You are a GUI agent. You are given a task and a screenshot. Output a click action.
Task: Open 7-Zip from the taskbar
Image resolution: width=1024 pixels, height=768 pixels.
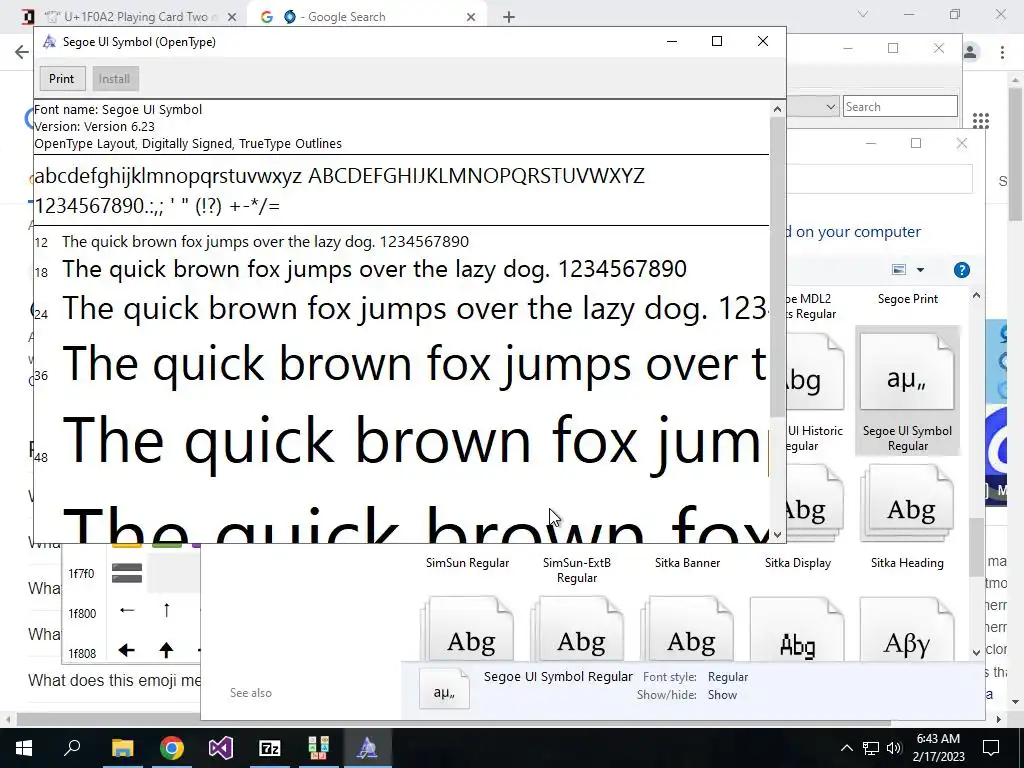point(270,748)
